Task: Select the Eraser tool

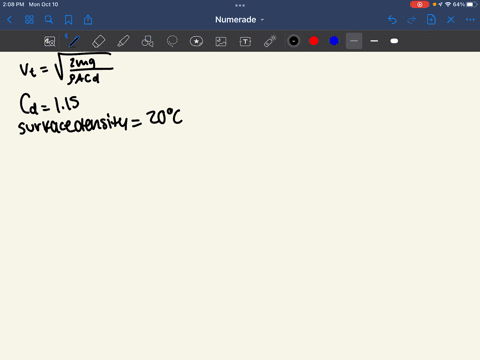Action: (x=98, y=41)
